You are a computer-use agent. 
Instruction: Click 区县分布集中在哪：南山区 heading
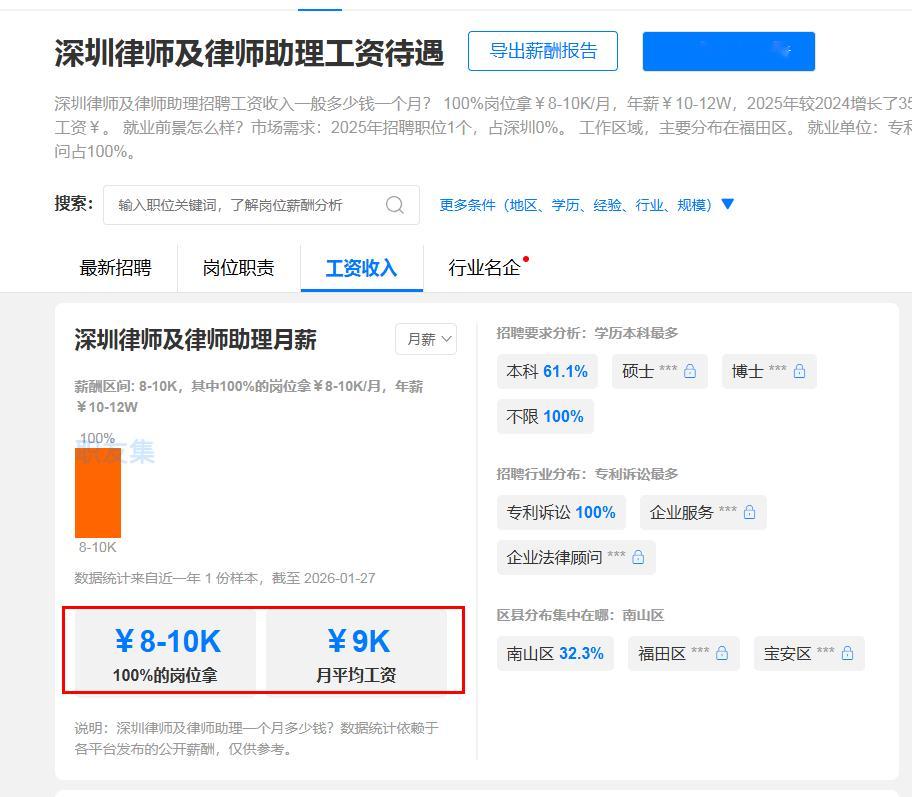point(580,615)
